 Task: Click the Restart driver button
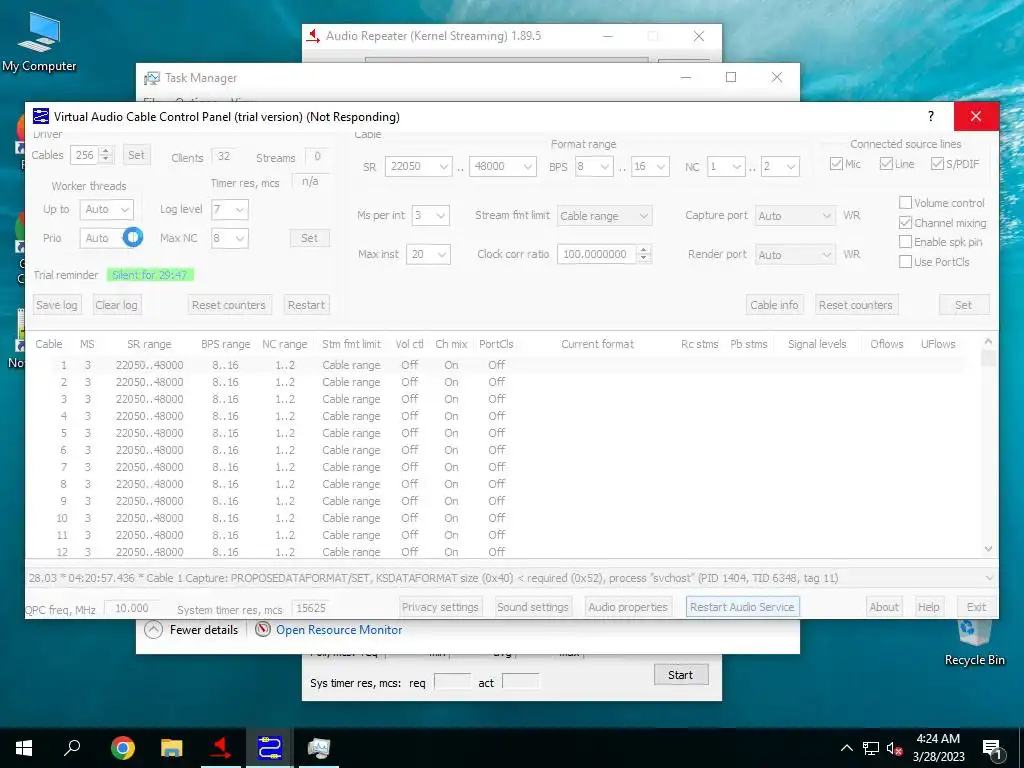coord(306,305)
